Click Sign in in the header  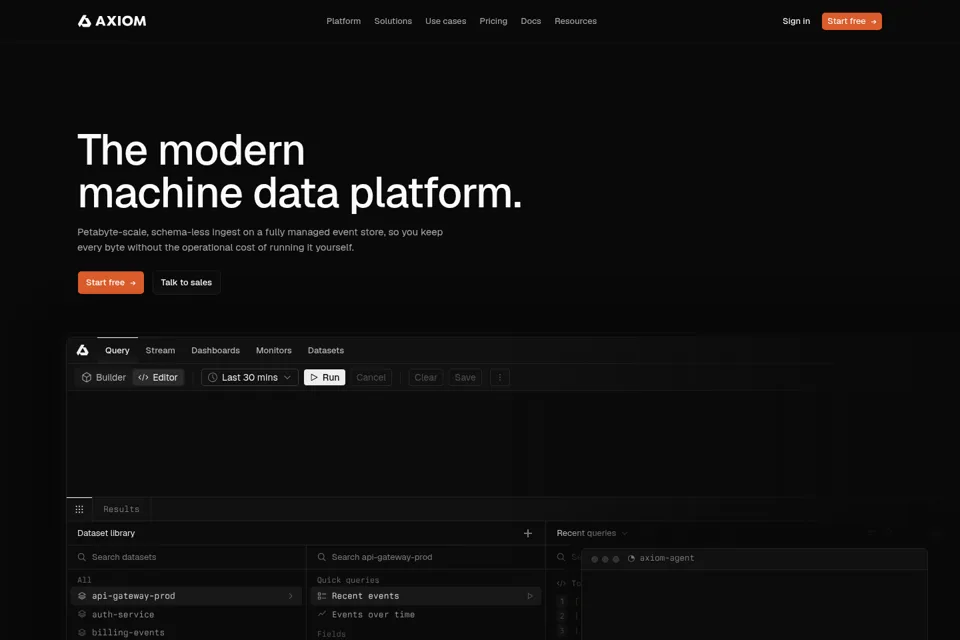point(796,21)
